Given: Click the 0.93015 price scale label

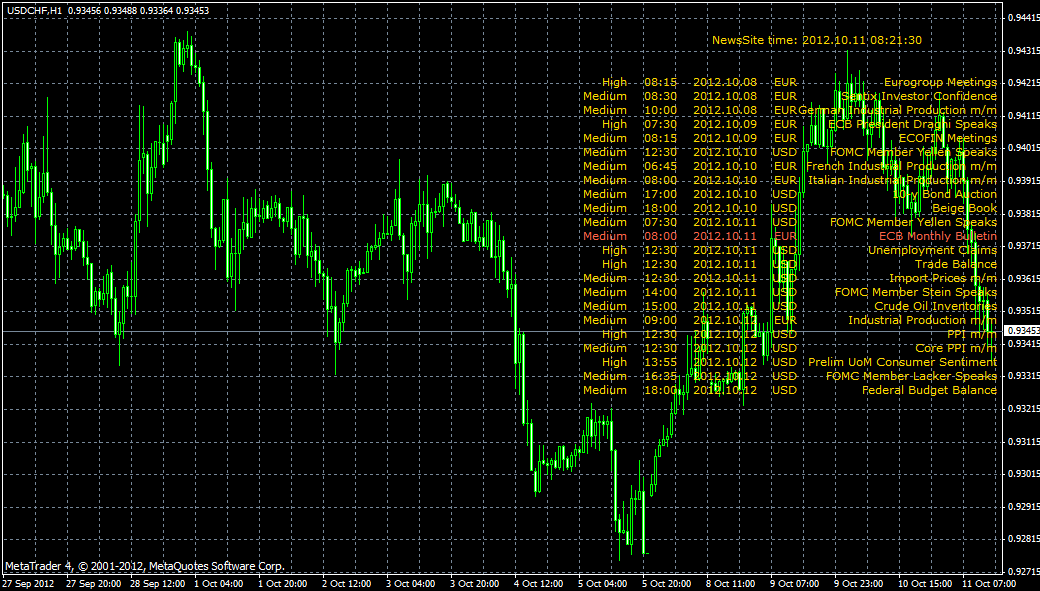Looking at the screenshot, I should (1023, 474).
